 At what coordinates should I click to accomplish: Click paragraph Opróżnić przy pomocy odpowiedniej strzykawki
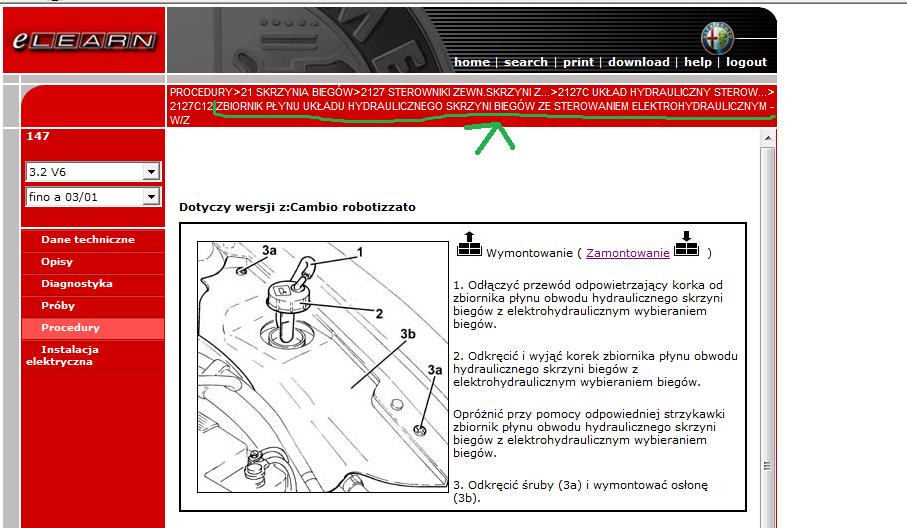point(589,434)
